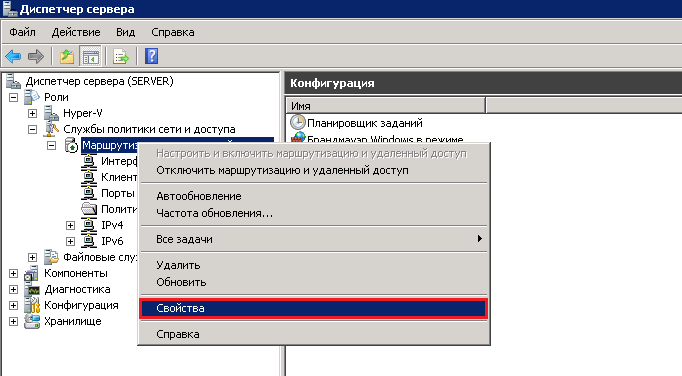
Task: Click the Порты network icon in tree
Action: [89, 193]
